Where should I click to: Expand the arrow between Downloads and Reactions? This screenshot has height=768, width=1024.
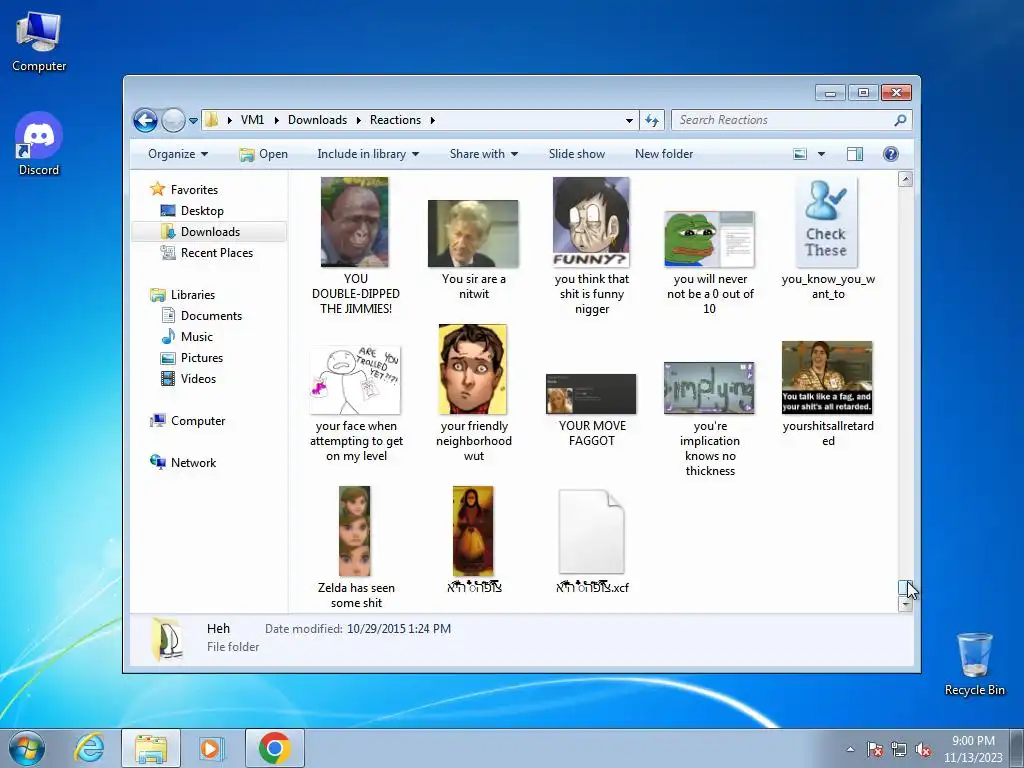(359, 120)
